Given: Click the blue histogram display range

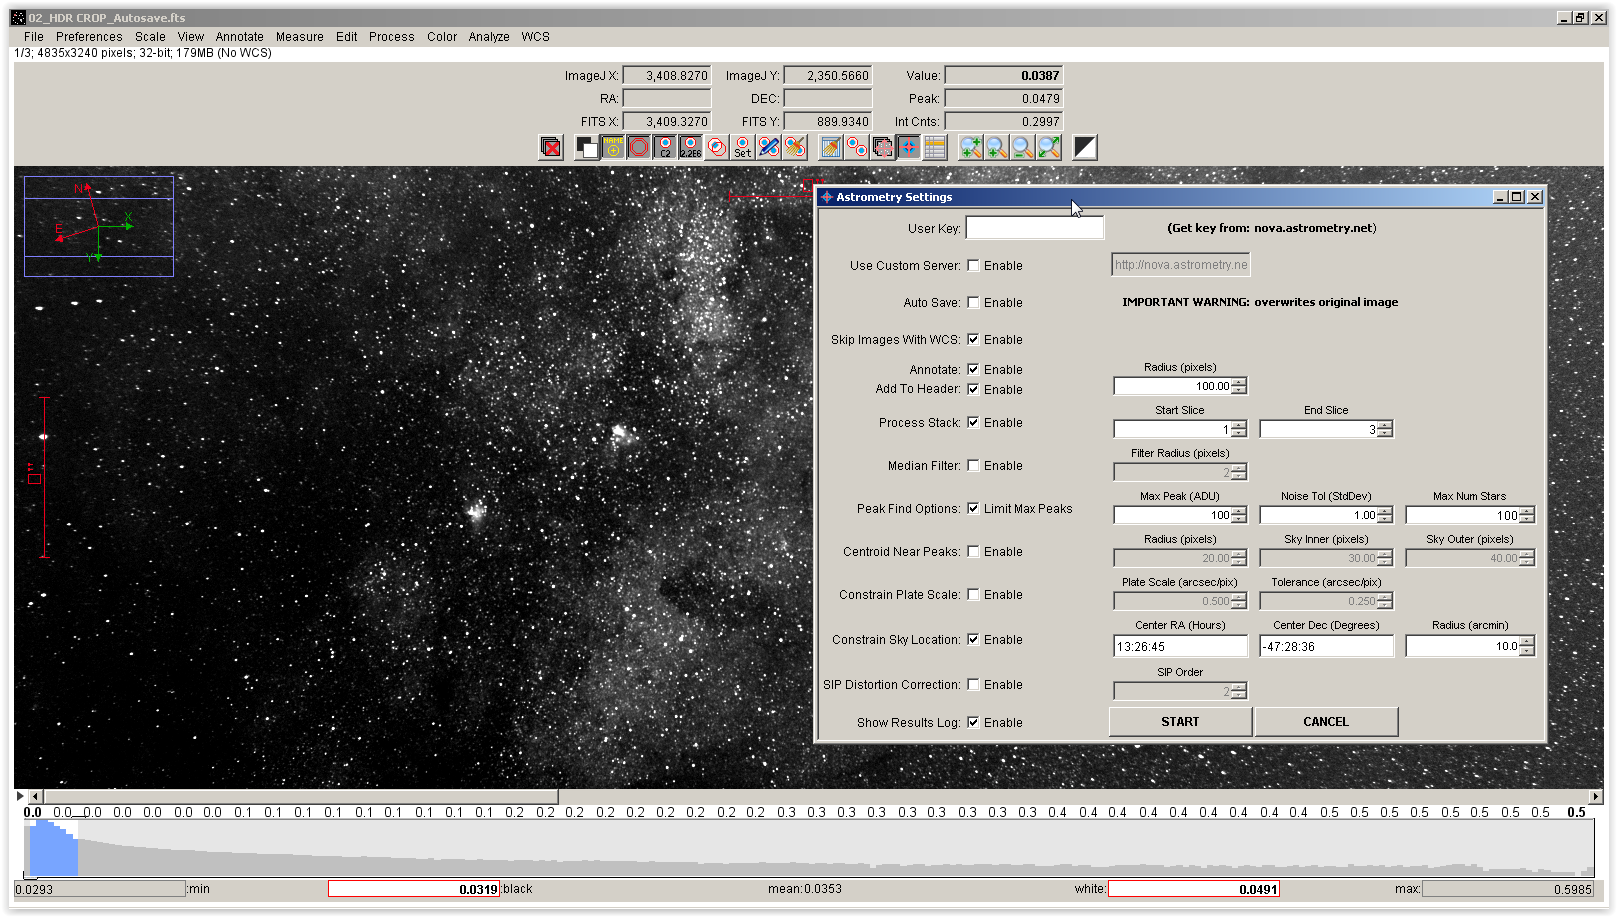Looking at the screenshot, I should click(53, 848).
